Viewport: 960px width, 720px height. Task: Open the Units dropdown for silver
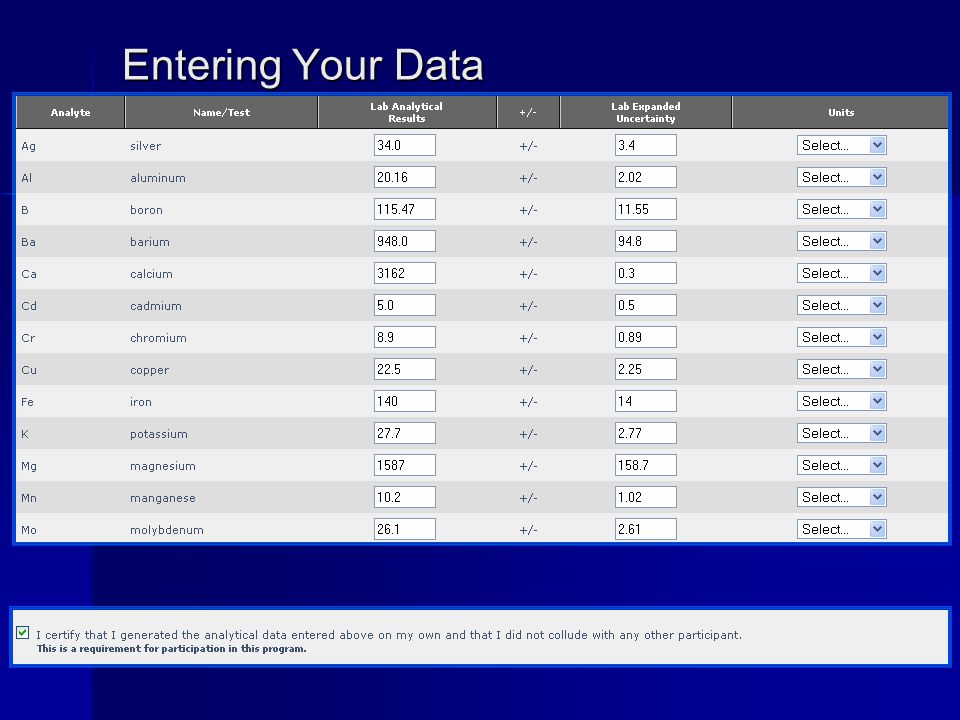point(841,145)
